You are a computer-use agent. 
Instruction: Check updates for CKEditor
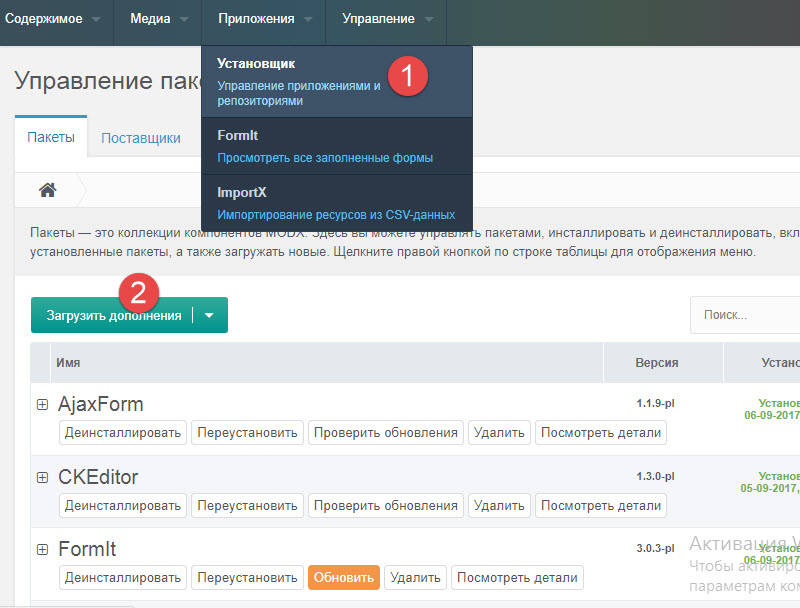coord(386,505)
